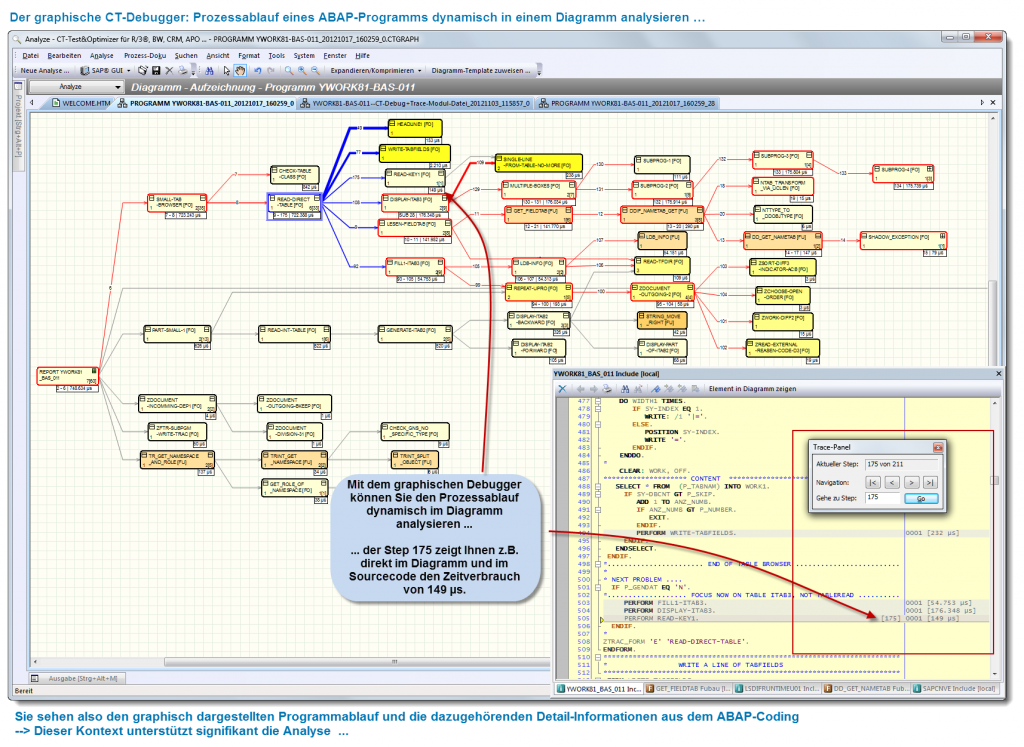Click the zoom in magnifier icon
This screenshot has height=747, width=1024.
click(302, 71)
